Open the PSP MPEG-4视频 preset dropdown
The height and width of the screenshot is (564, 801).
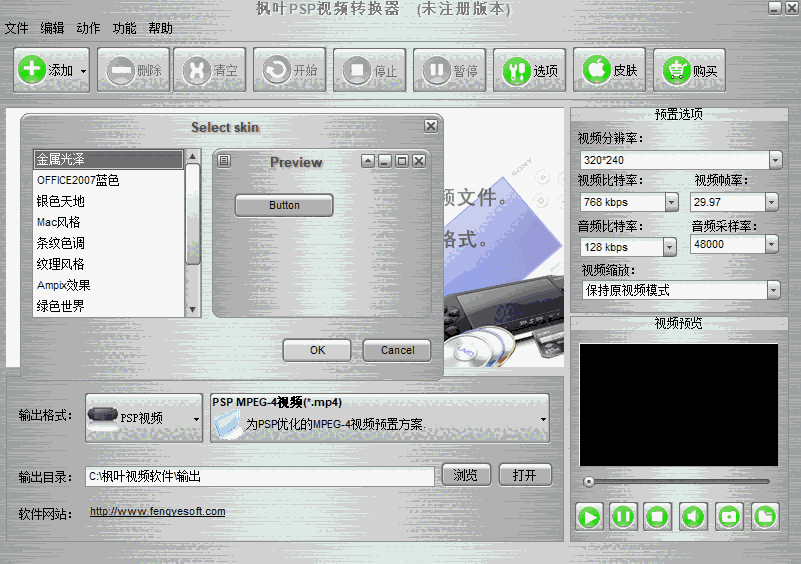point(380,418)
